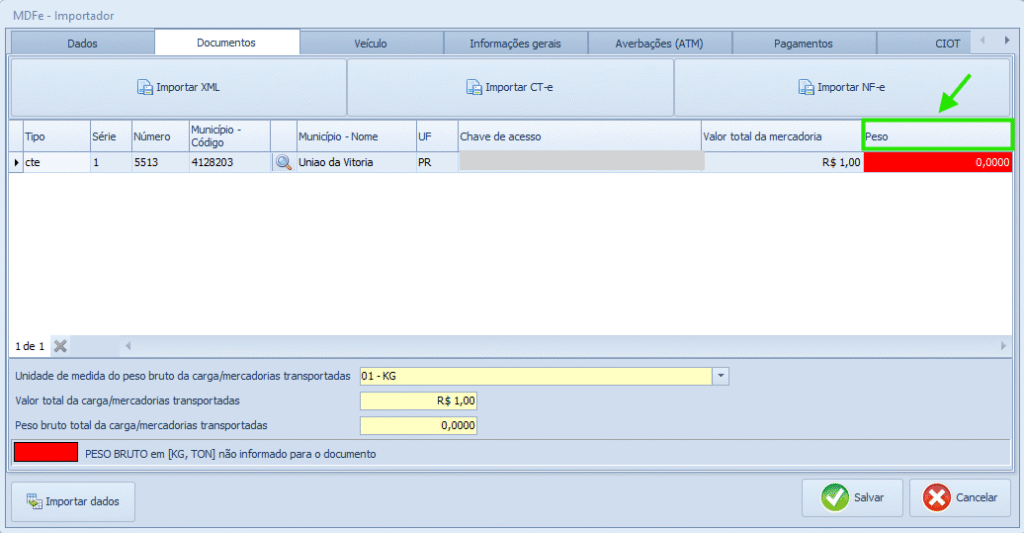Click the grid horizontal scrollbar right arrow
The width and height of the screenshot is (1024, 533).
pyautogui.click(x=1004, y=346)
